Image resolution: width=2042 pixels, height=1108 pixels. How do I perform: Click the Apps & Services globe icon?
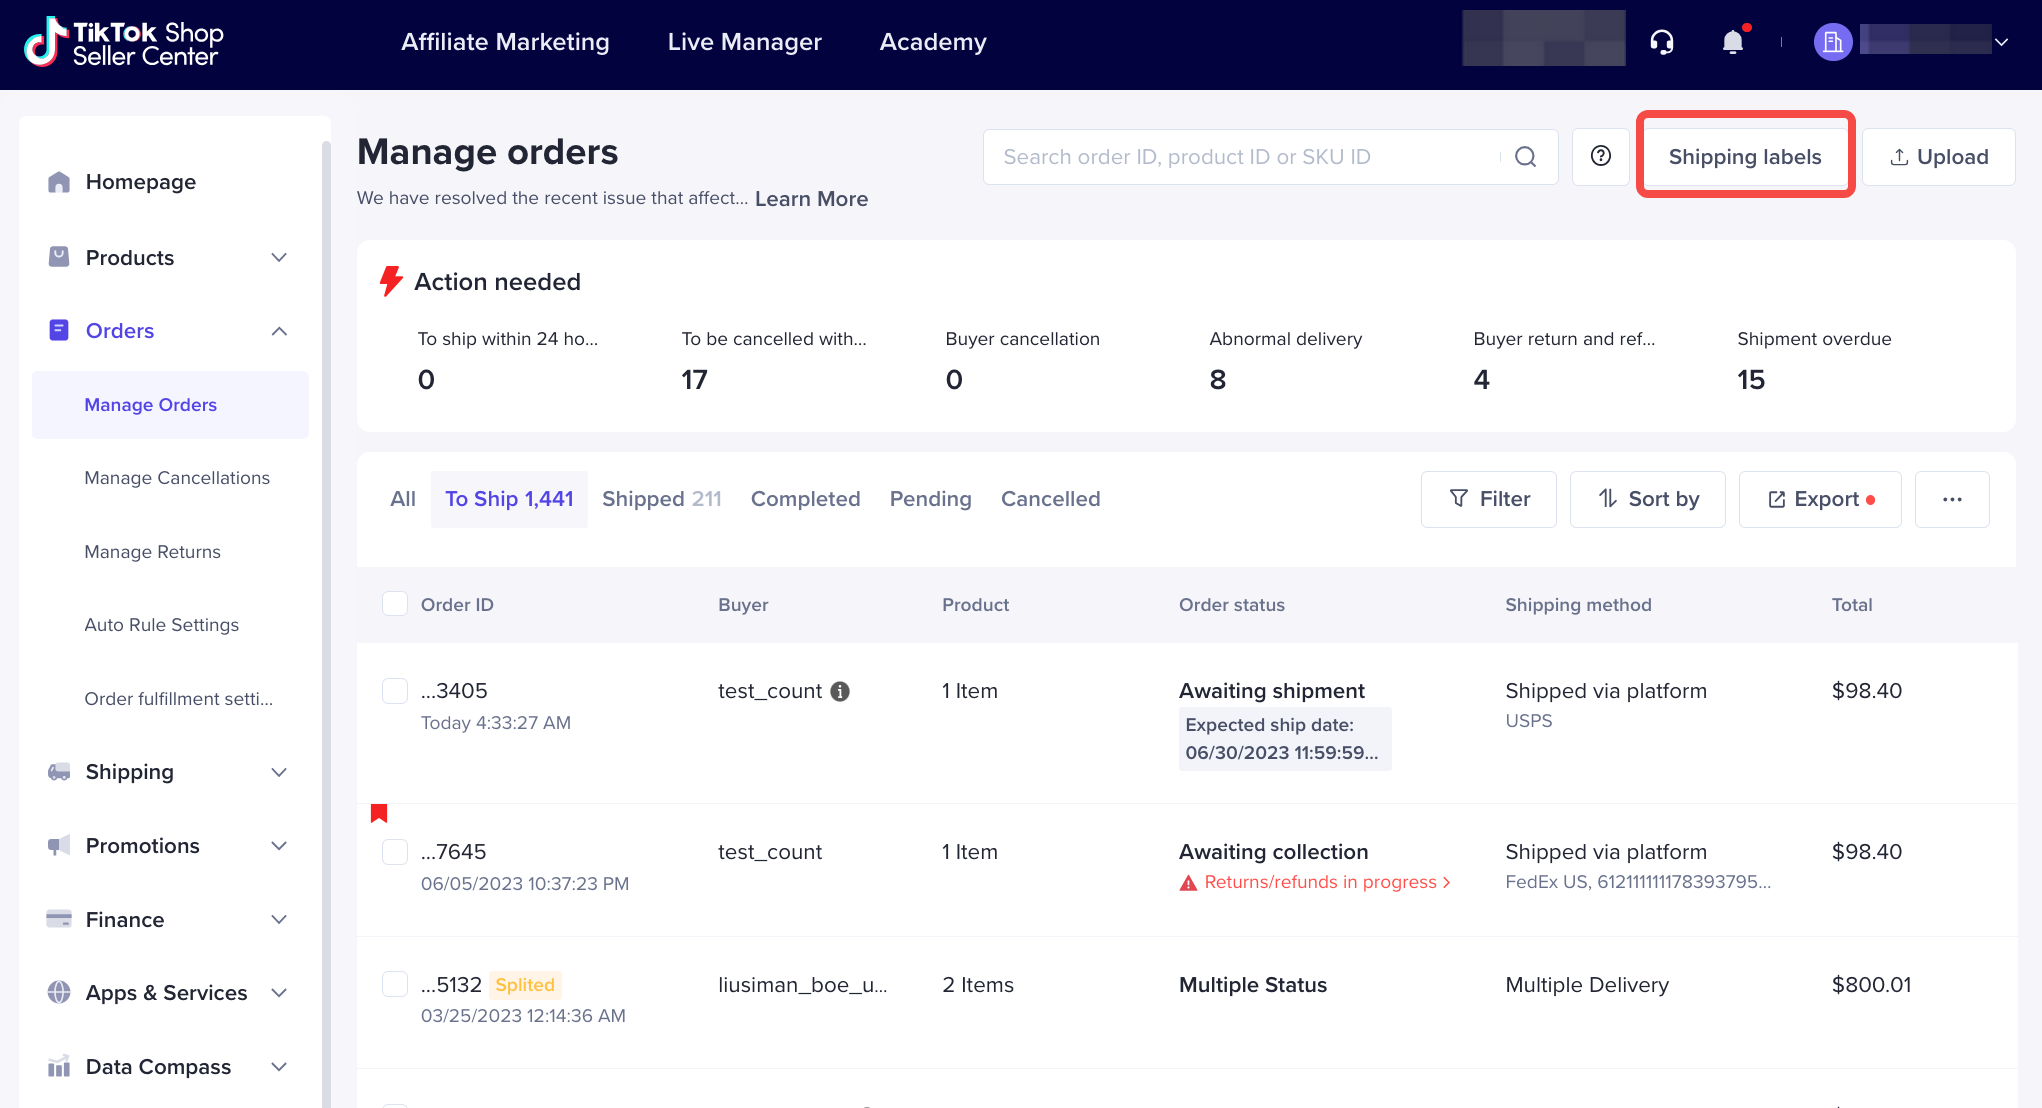point(59,992)
